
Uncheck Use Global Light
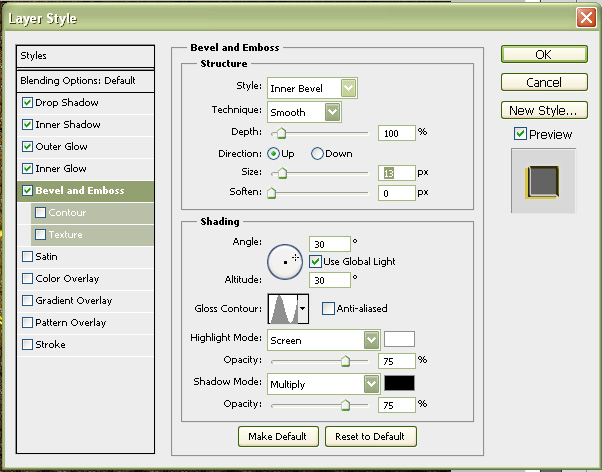(315, 262)
